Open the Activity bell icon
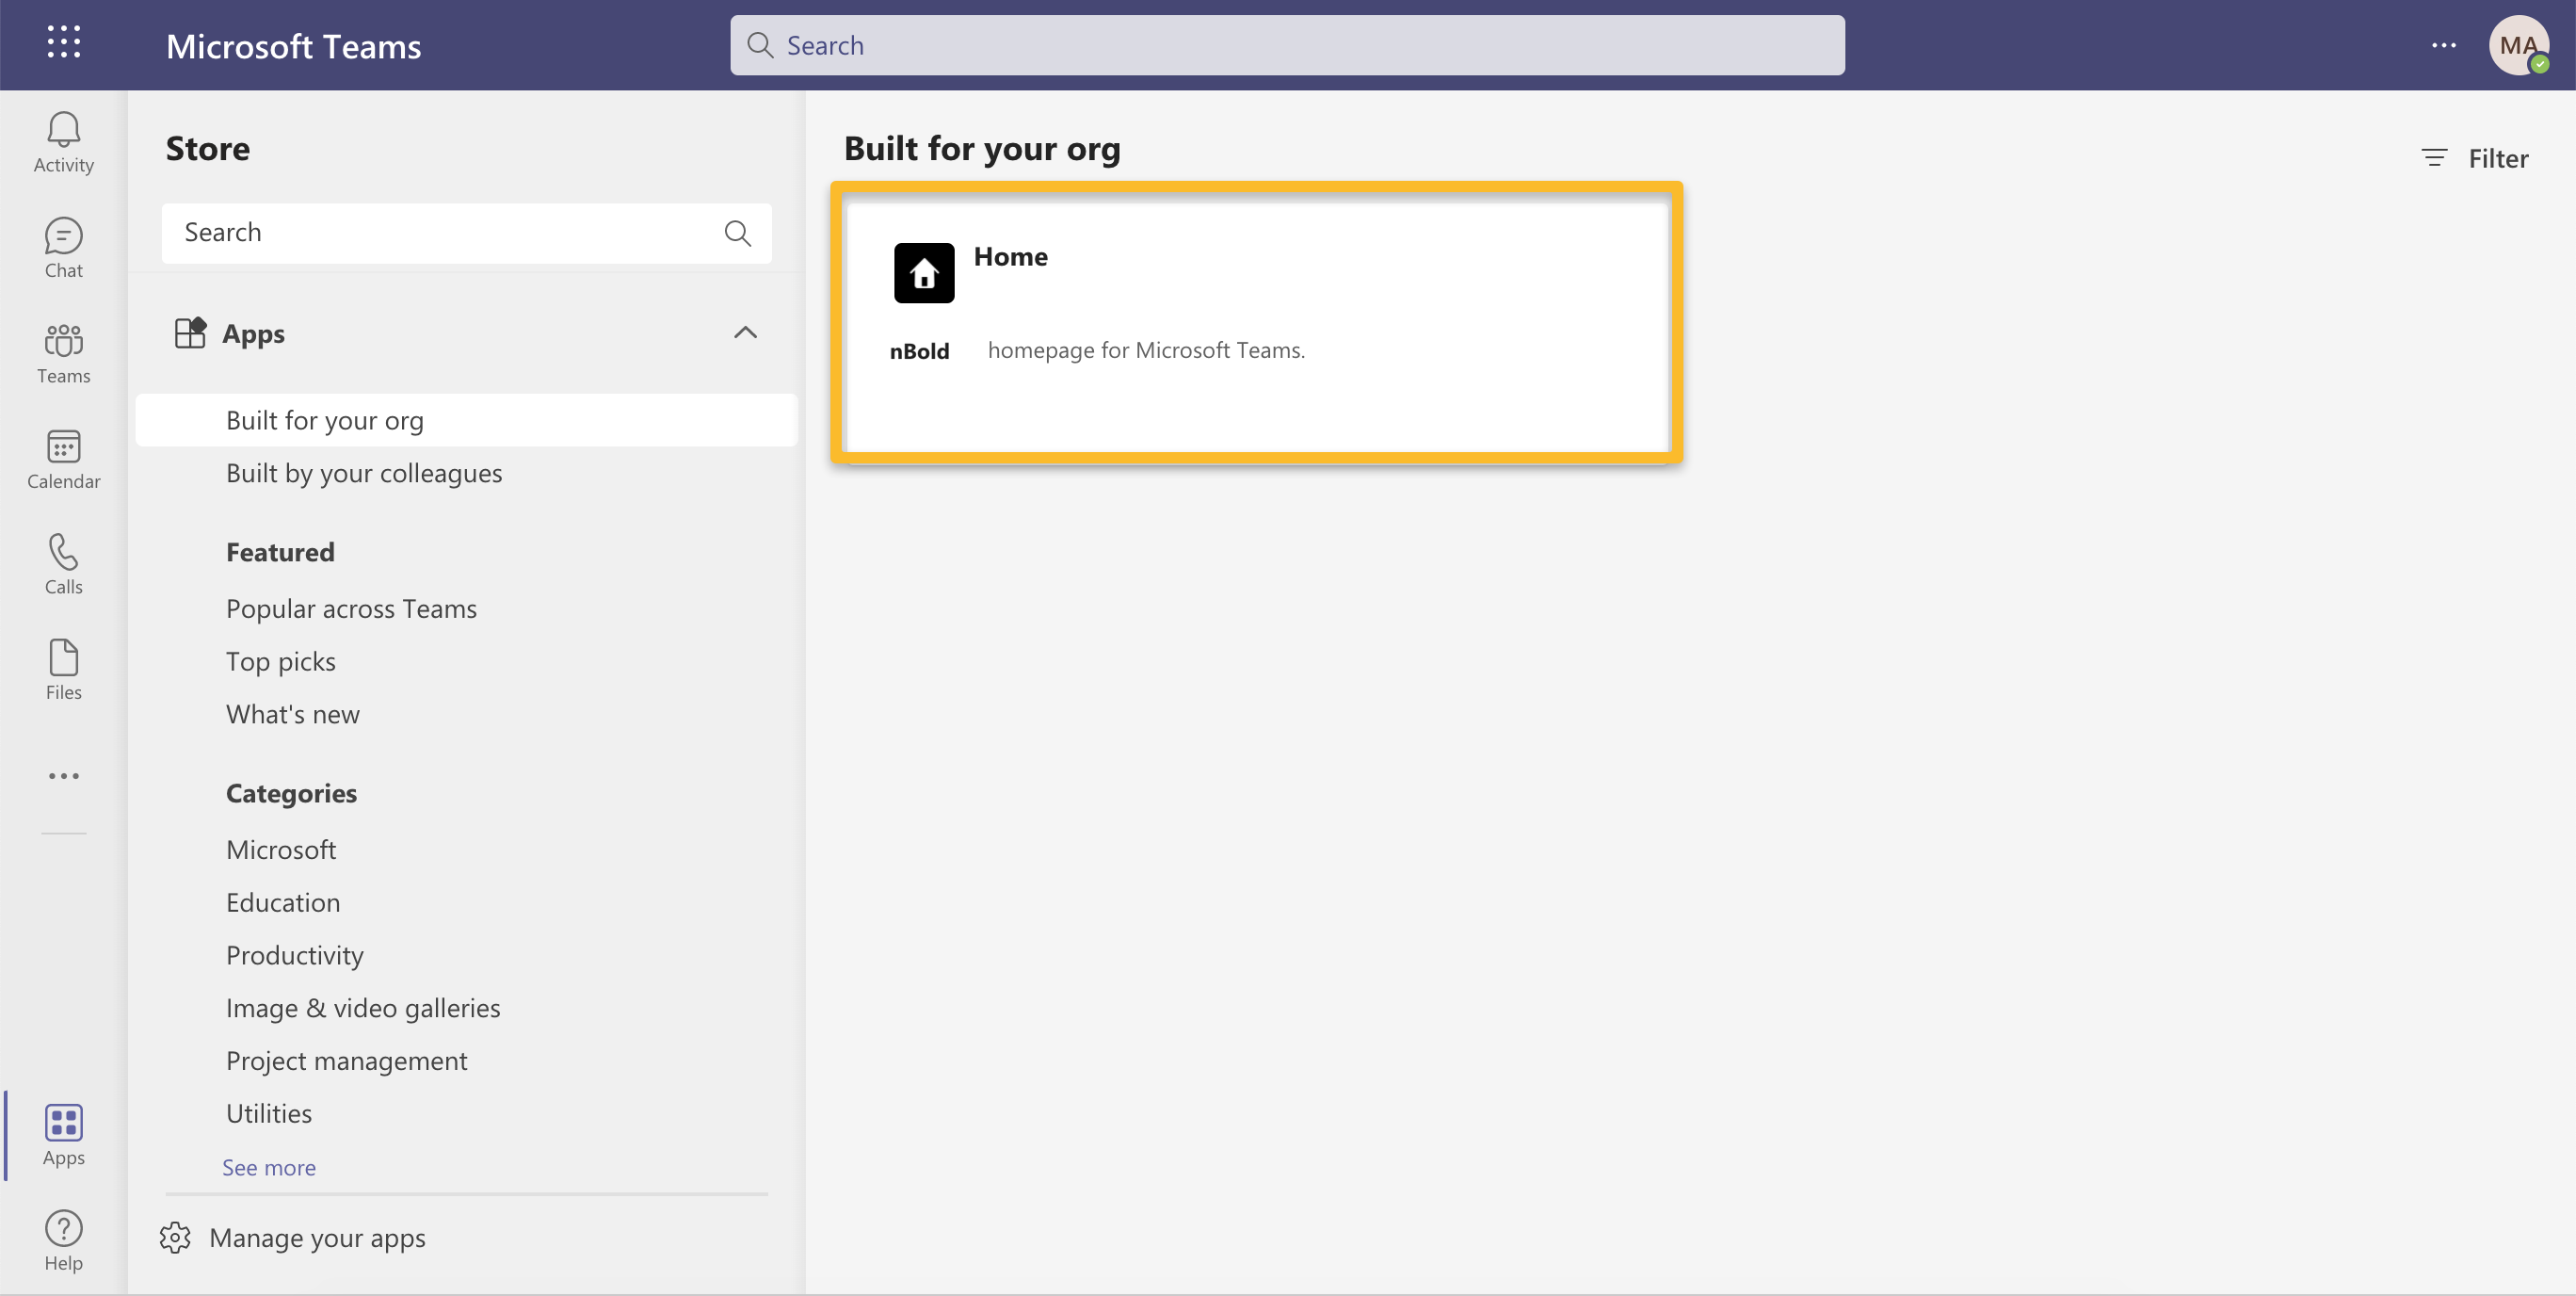Viewport: 2576px width, 1296px height. coord(63,142)
